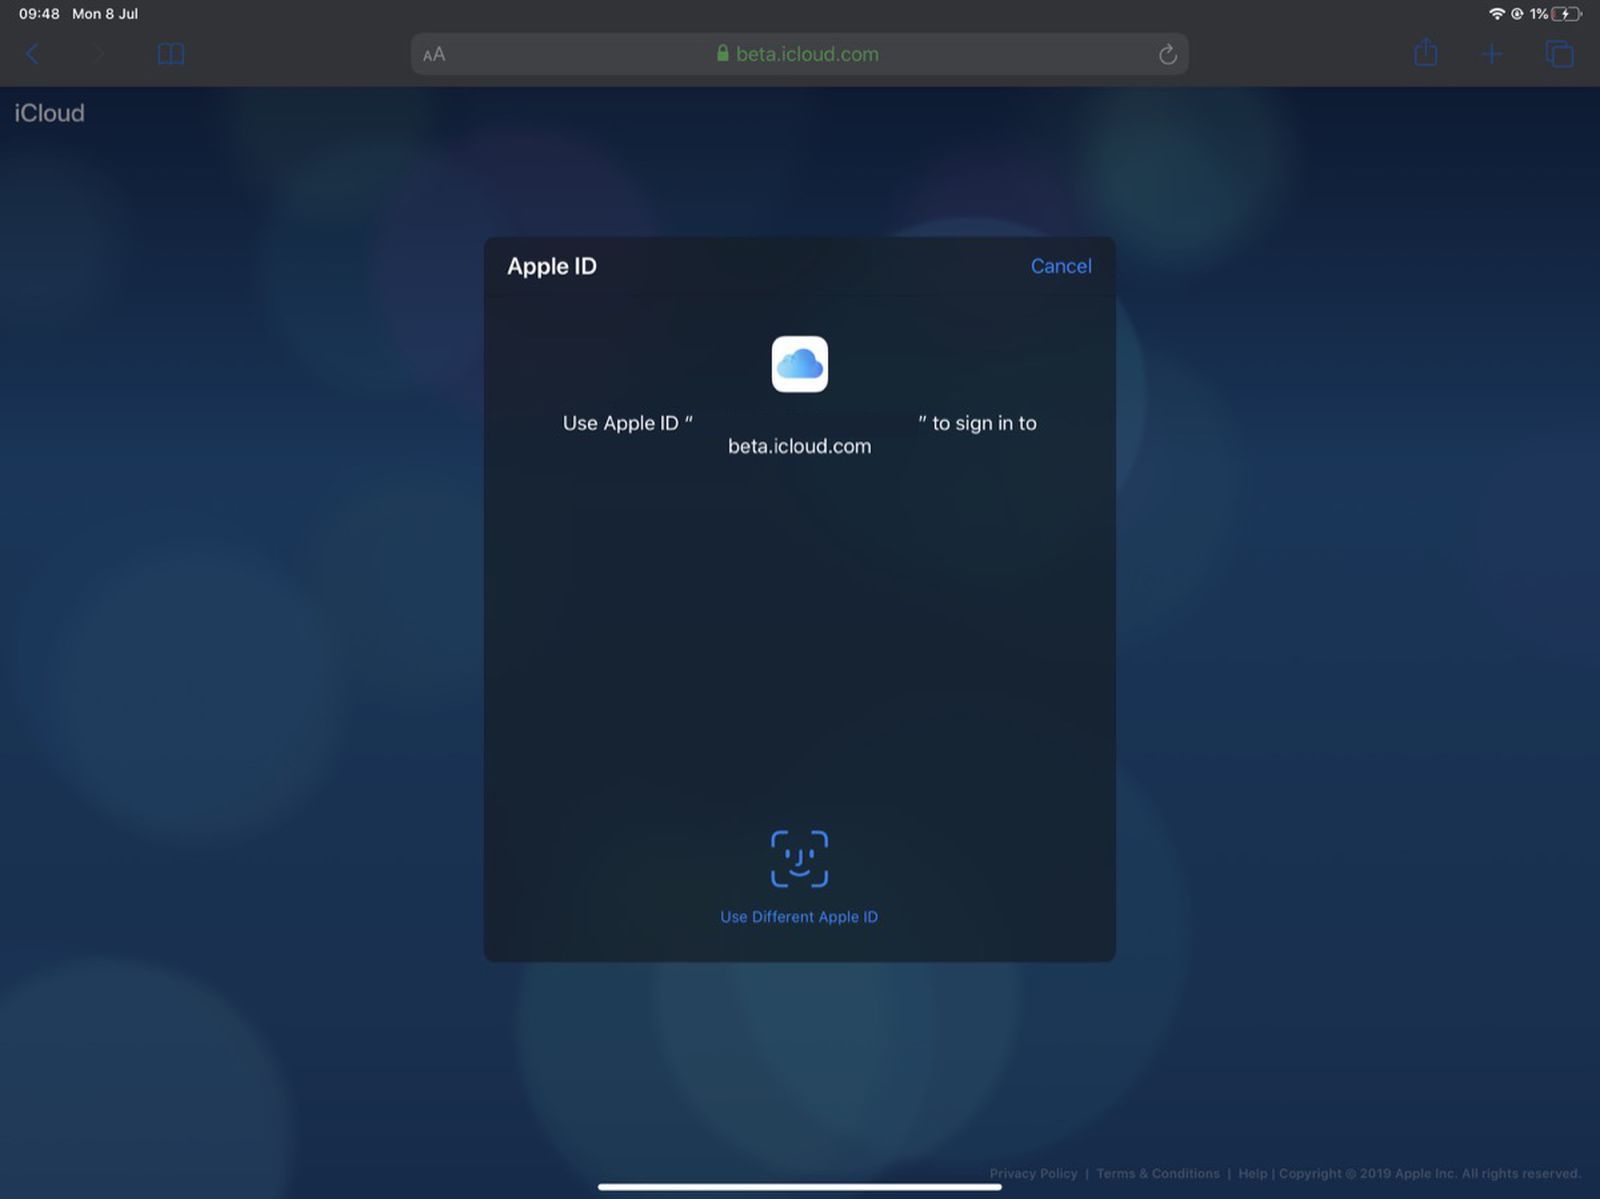Reload the beta.icloud.com page
Image resolution: width=1600 pixels, height=1199 pixels.
(1167, 55)
